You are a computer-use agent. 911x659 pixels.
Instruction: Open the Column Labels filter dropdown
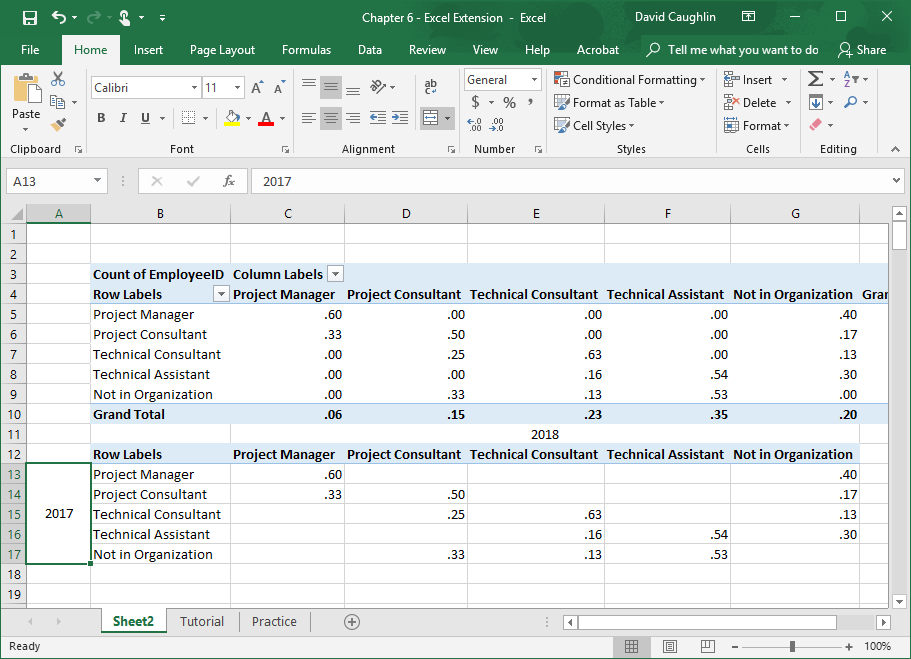[335, 274]
